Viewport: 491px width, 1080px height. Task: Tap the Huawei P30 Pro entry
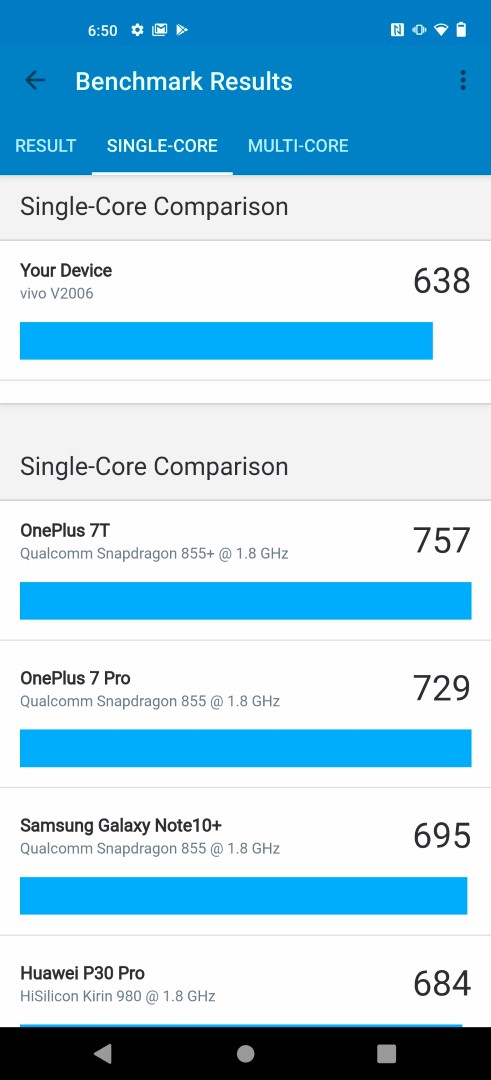point(245,982)
